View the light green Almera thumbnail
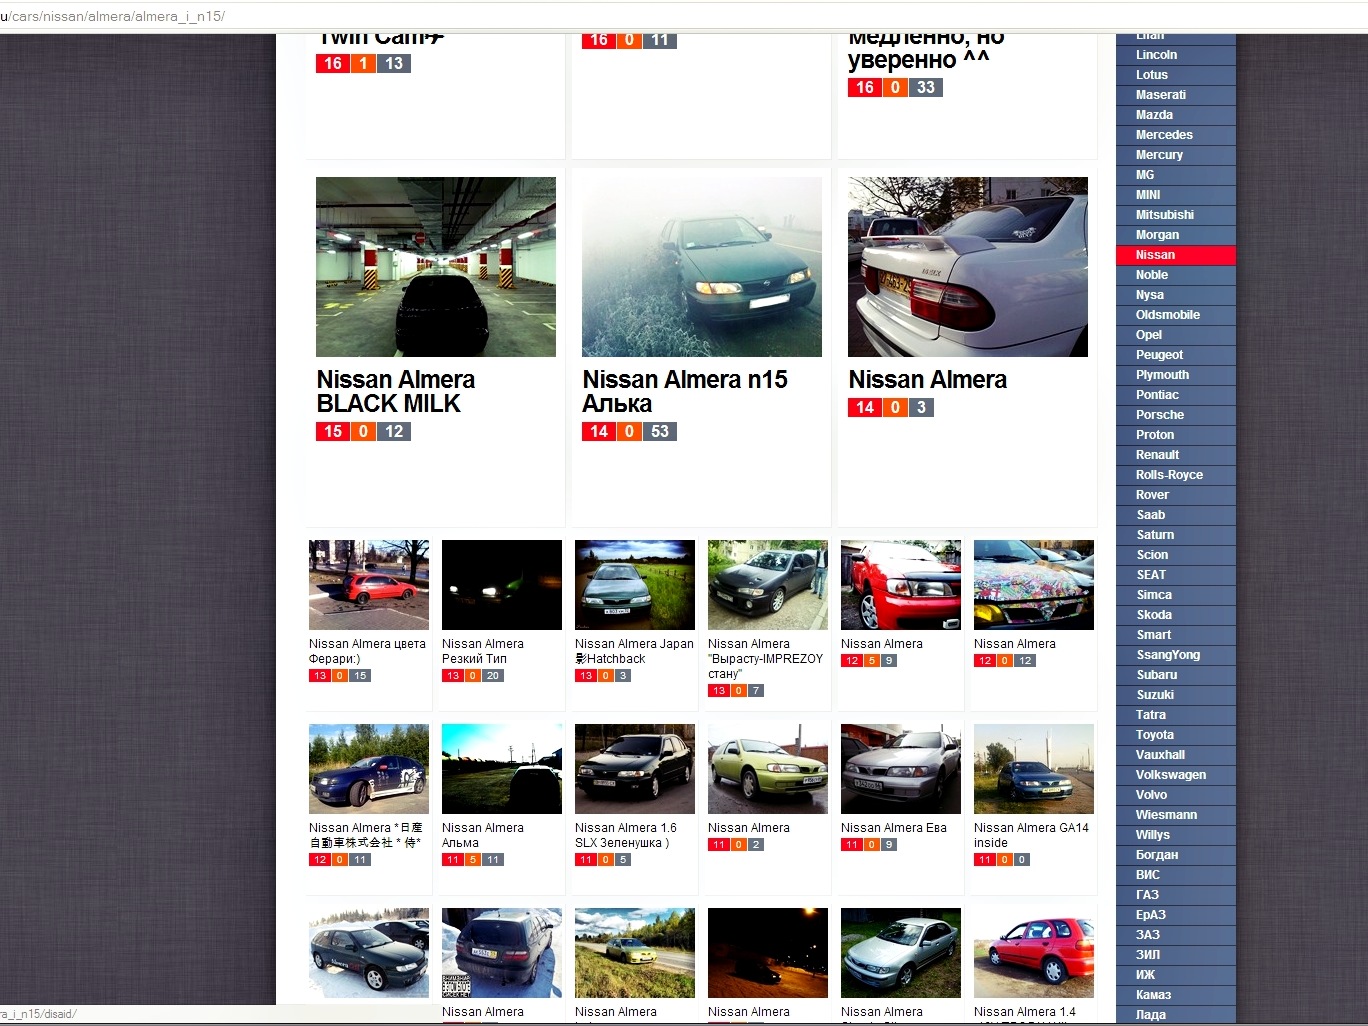Viewport: 1368px width, 1026px height. click(768, 769)
